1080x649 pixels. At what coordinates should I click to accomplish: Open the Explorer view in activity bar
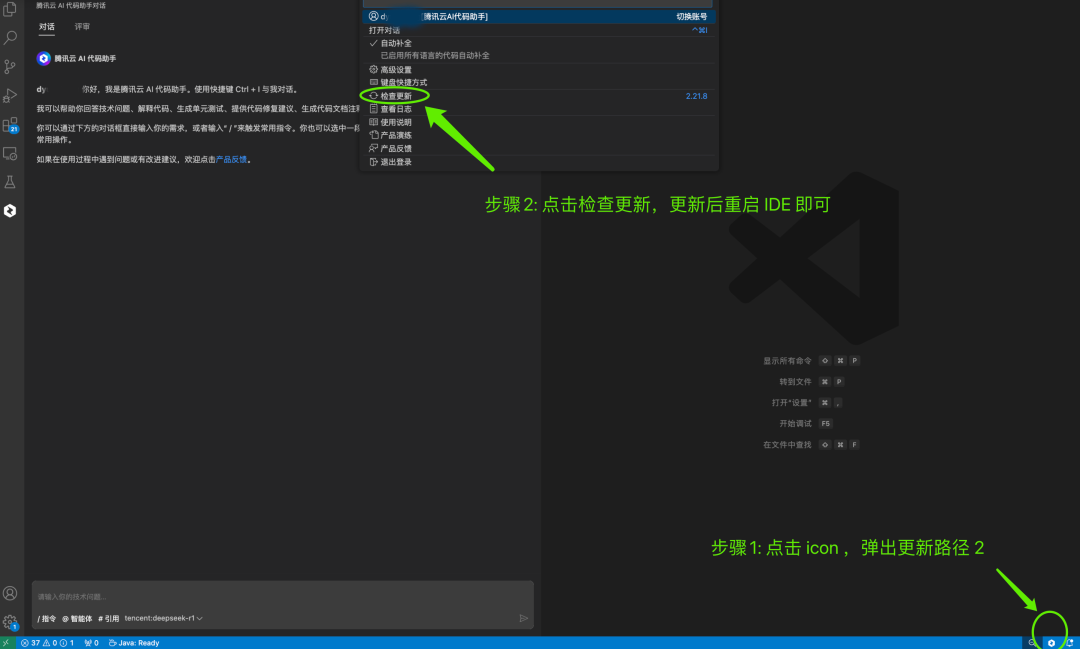point(10,8)
